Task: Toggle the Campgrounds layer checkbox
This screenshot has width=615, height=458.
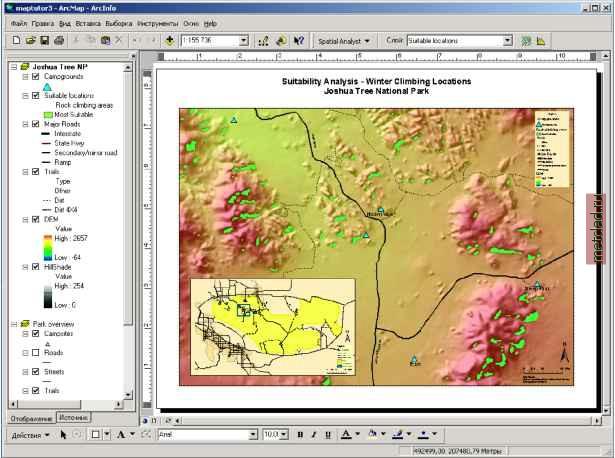Action: tap(36, 76)
